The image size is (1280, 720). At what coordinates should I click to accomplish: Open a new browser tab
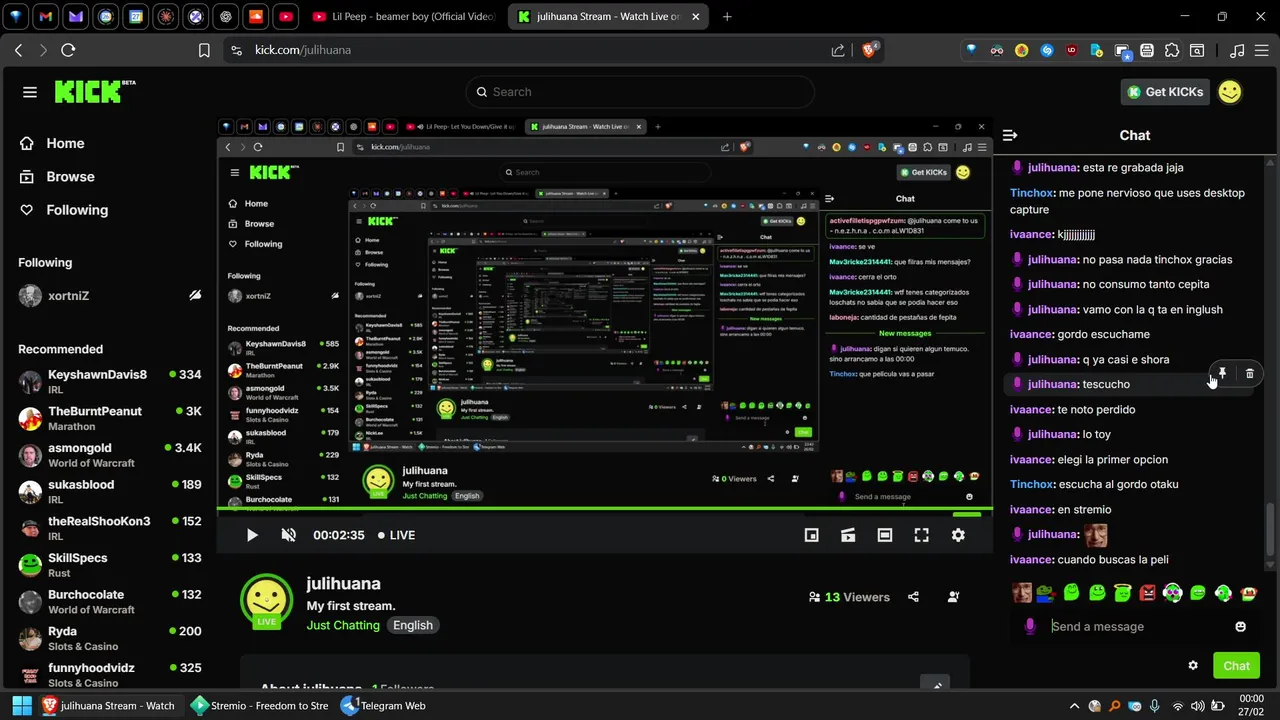(x=727, y=17)
